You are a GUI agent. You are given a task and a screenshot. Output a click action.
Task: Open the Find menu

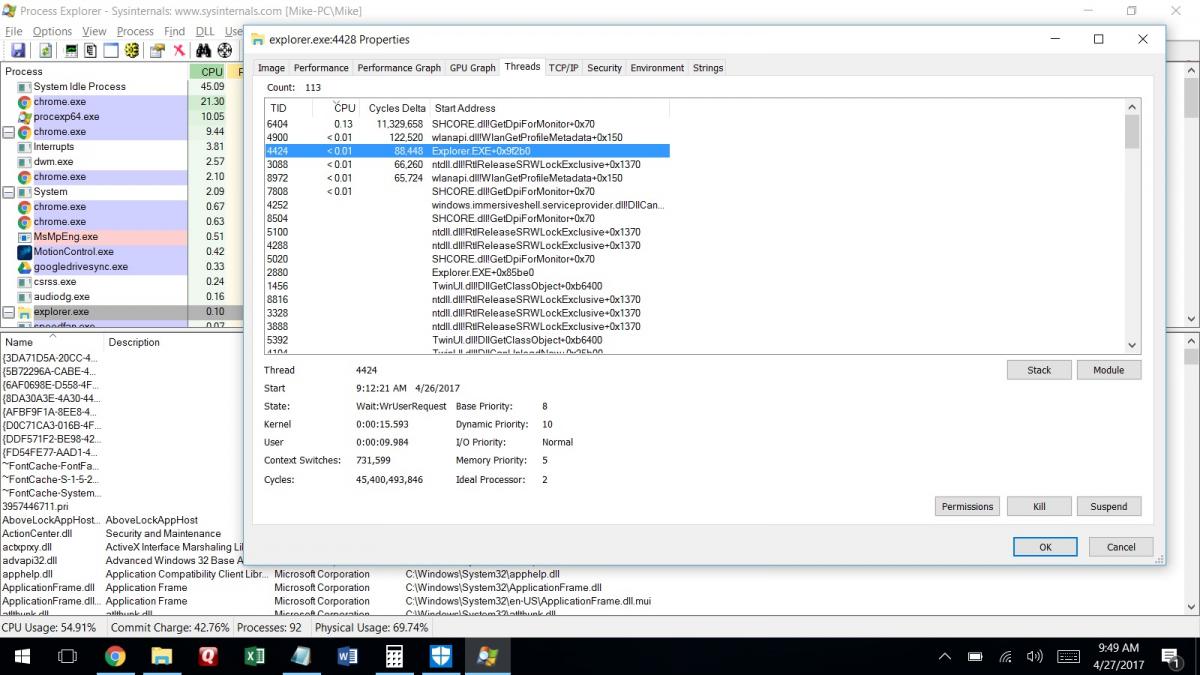coord(175,31)
